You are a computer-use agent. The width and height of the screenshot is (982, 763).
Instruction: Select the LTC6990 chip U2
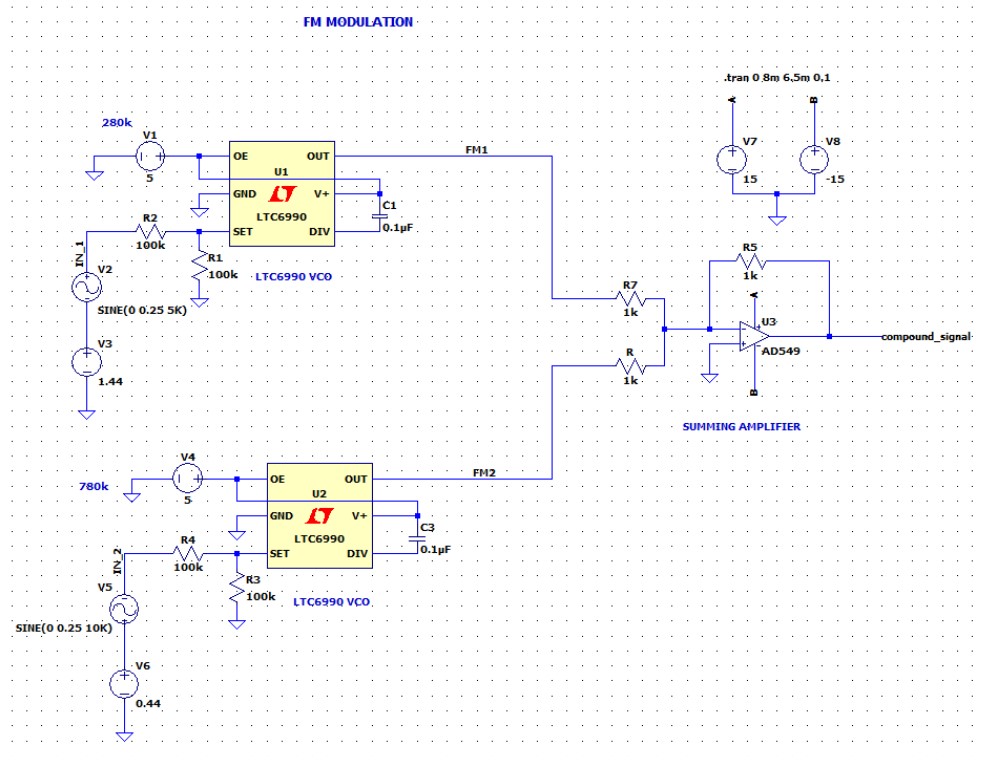[322, 513]
